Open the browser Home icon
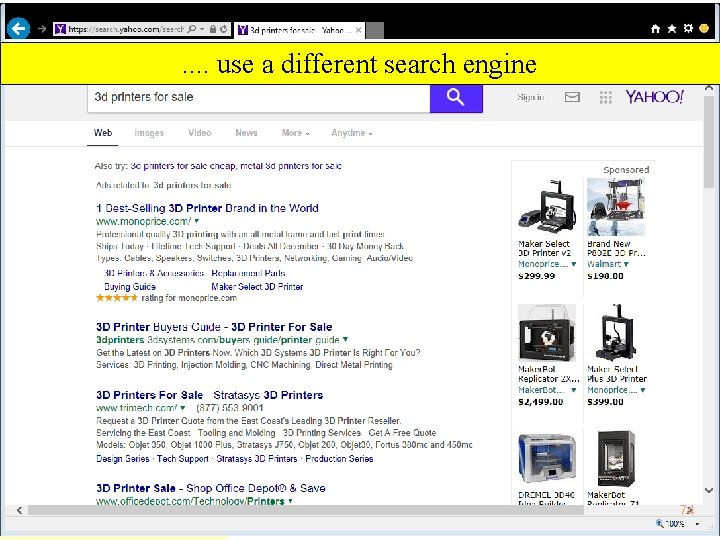This screenshot has width=720, height=540. point(655,29)
